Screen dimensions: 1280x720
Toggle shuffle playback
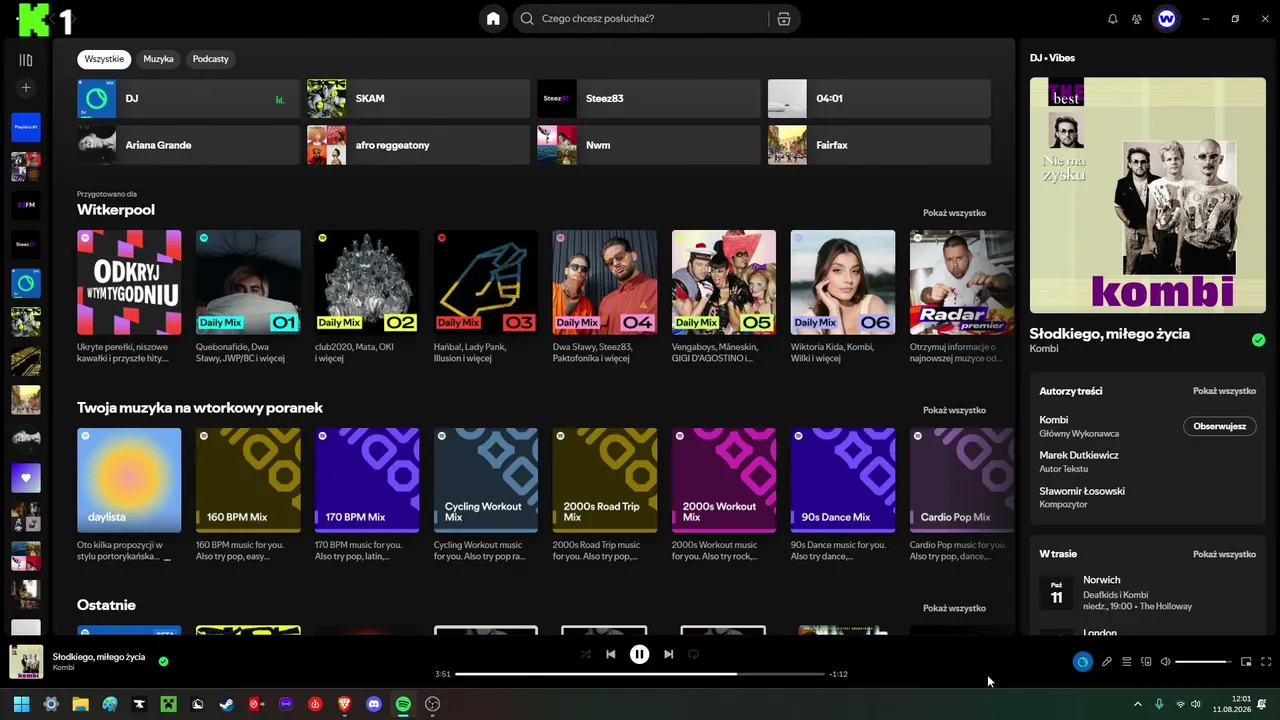point(586,654)
